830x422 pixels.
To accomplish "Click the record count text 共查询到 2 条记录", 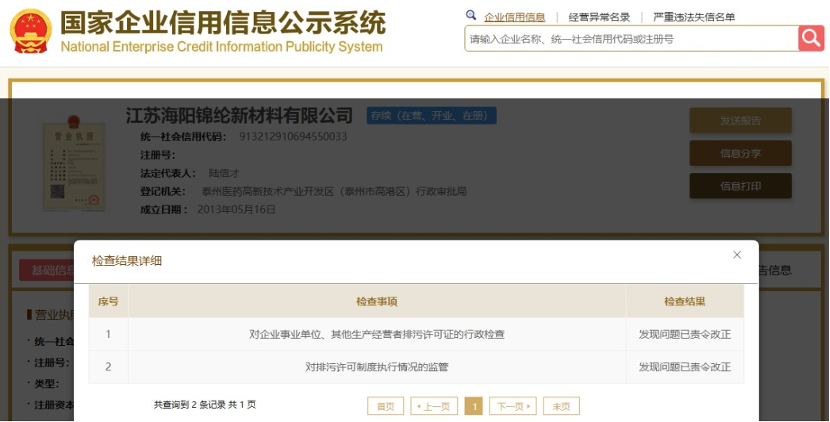I will tap(190, 405).
